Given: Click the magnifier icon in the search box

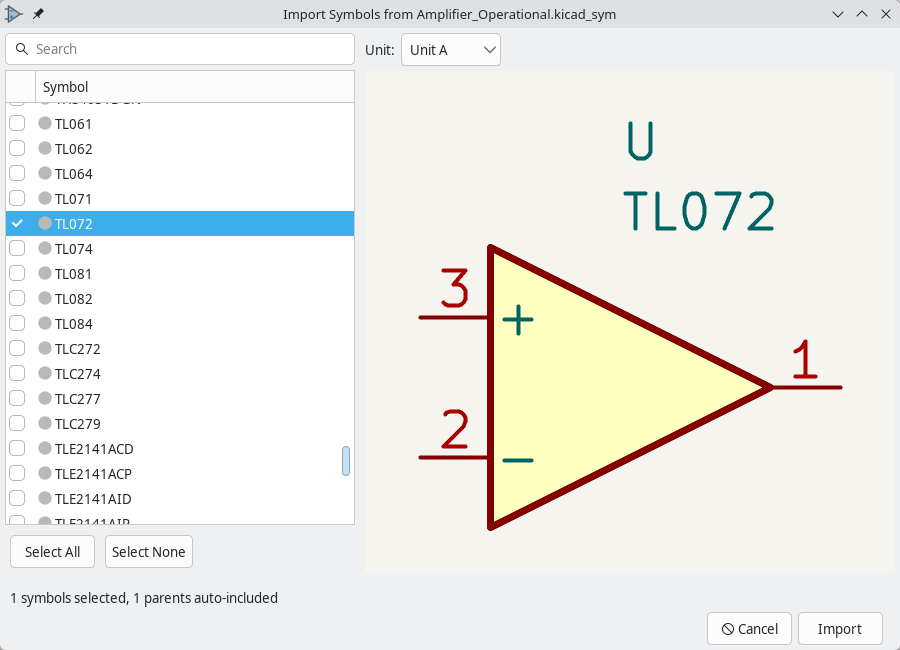Looking at the screenshot, I should pyautogui.click(x=22, y=48).
